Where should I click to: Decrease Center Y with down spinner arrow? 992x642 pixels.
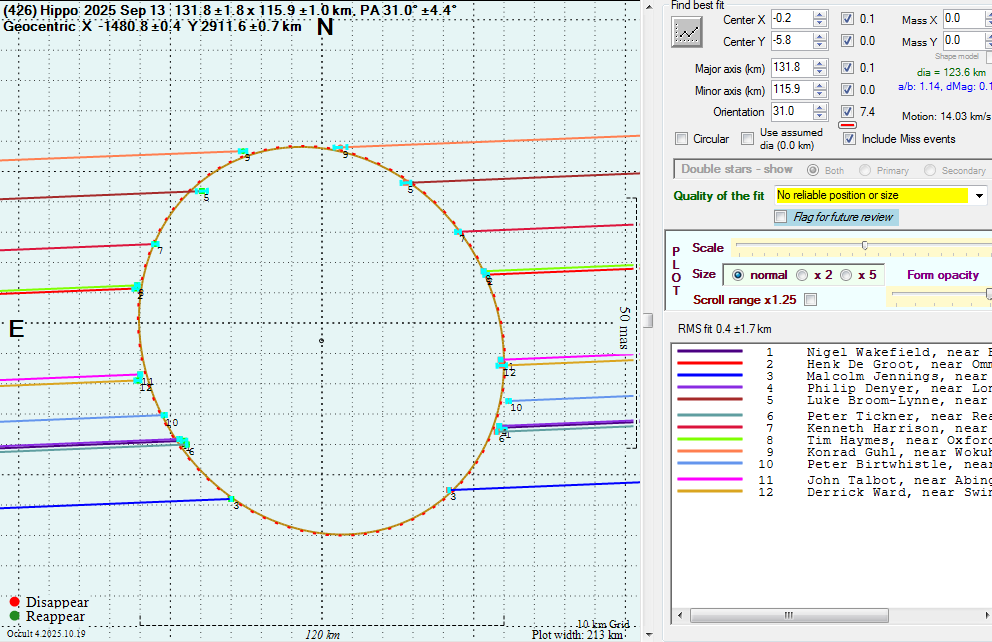[820, 46]
